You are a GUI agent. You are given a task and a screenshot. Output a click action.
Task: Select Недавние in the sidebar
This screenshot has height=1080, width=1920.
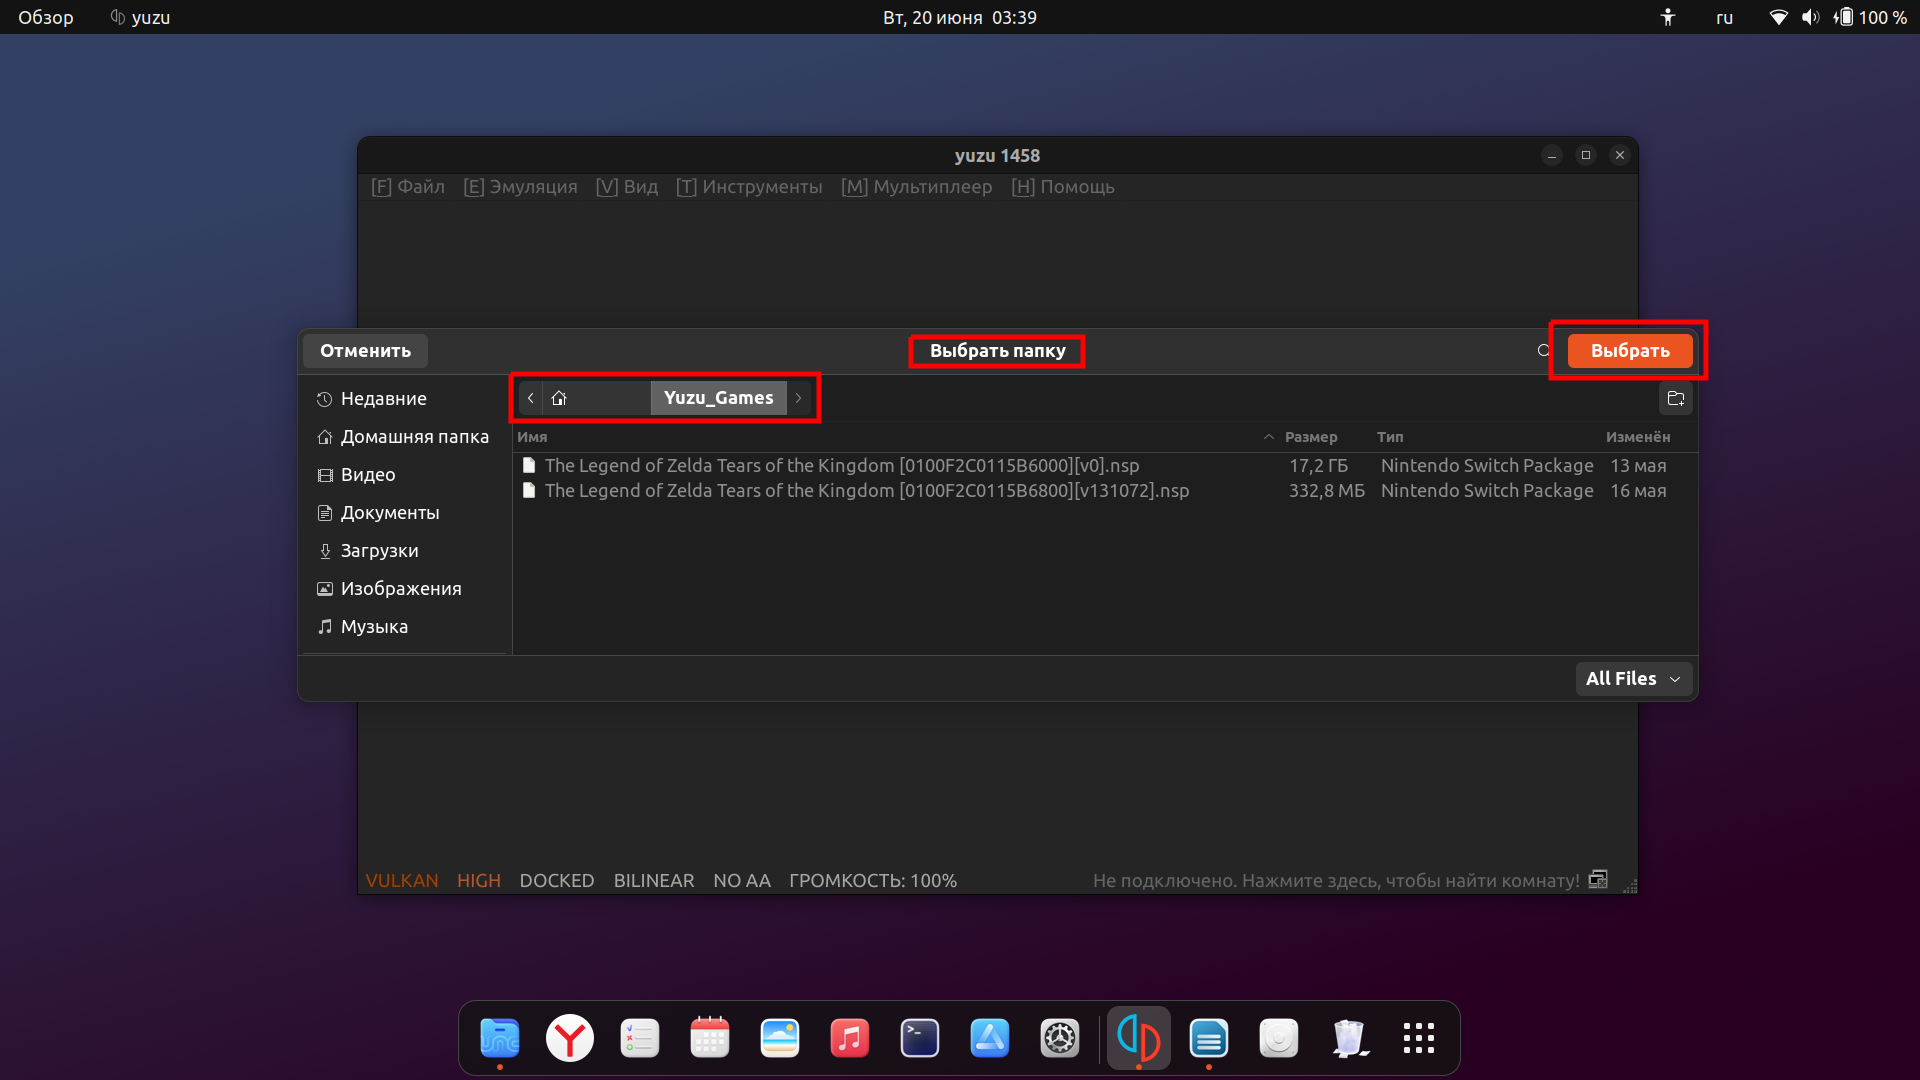pos(407,399)
